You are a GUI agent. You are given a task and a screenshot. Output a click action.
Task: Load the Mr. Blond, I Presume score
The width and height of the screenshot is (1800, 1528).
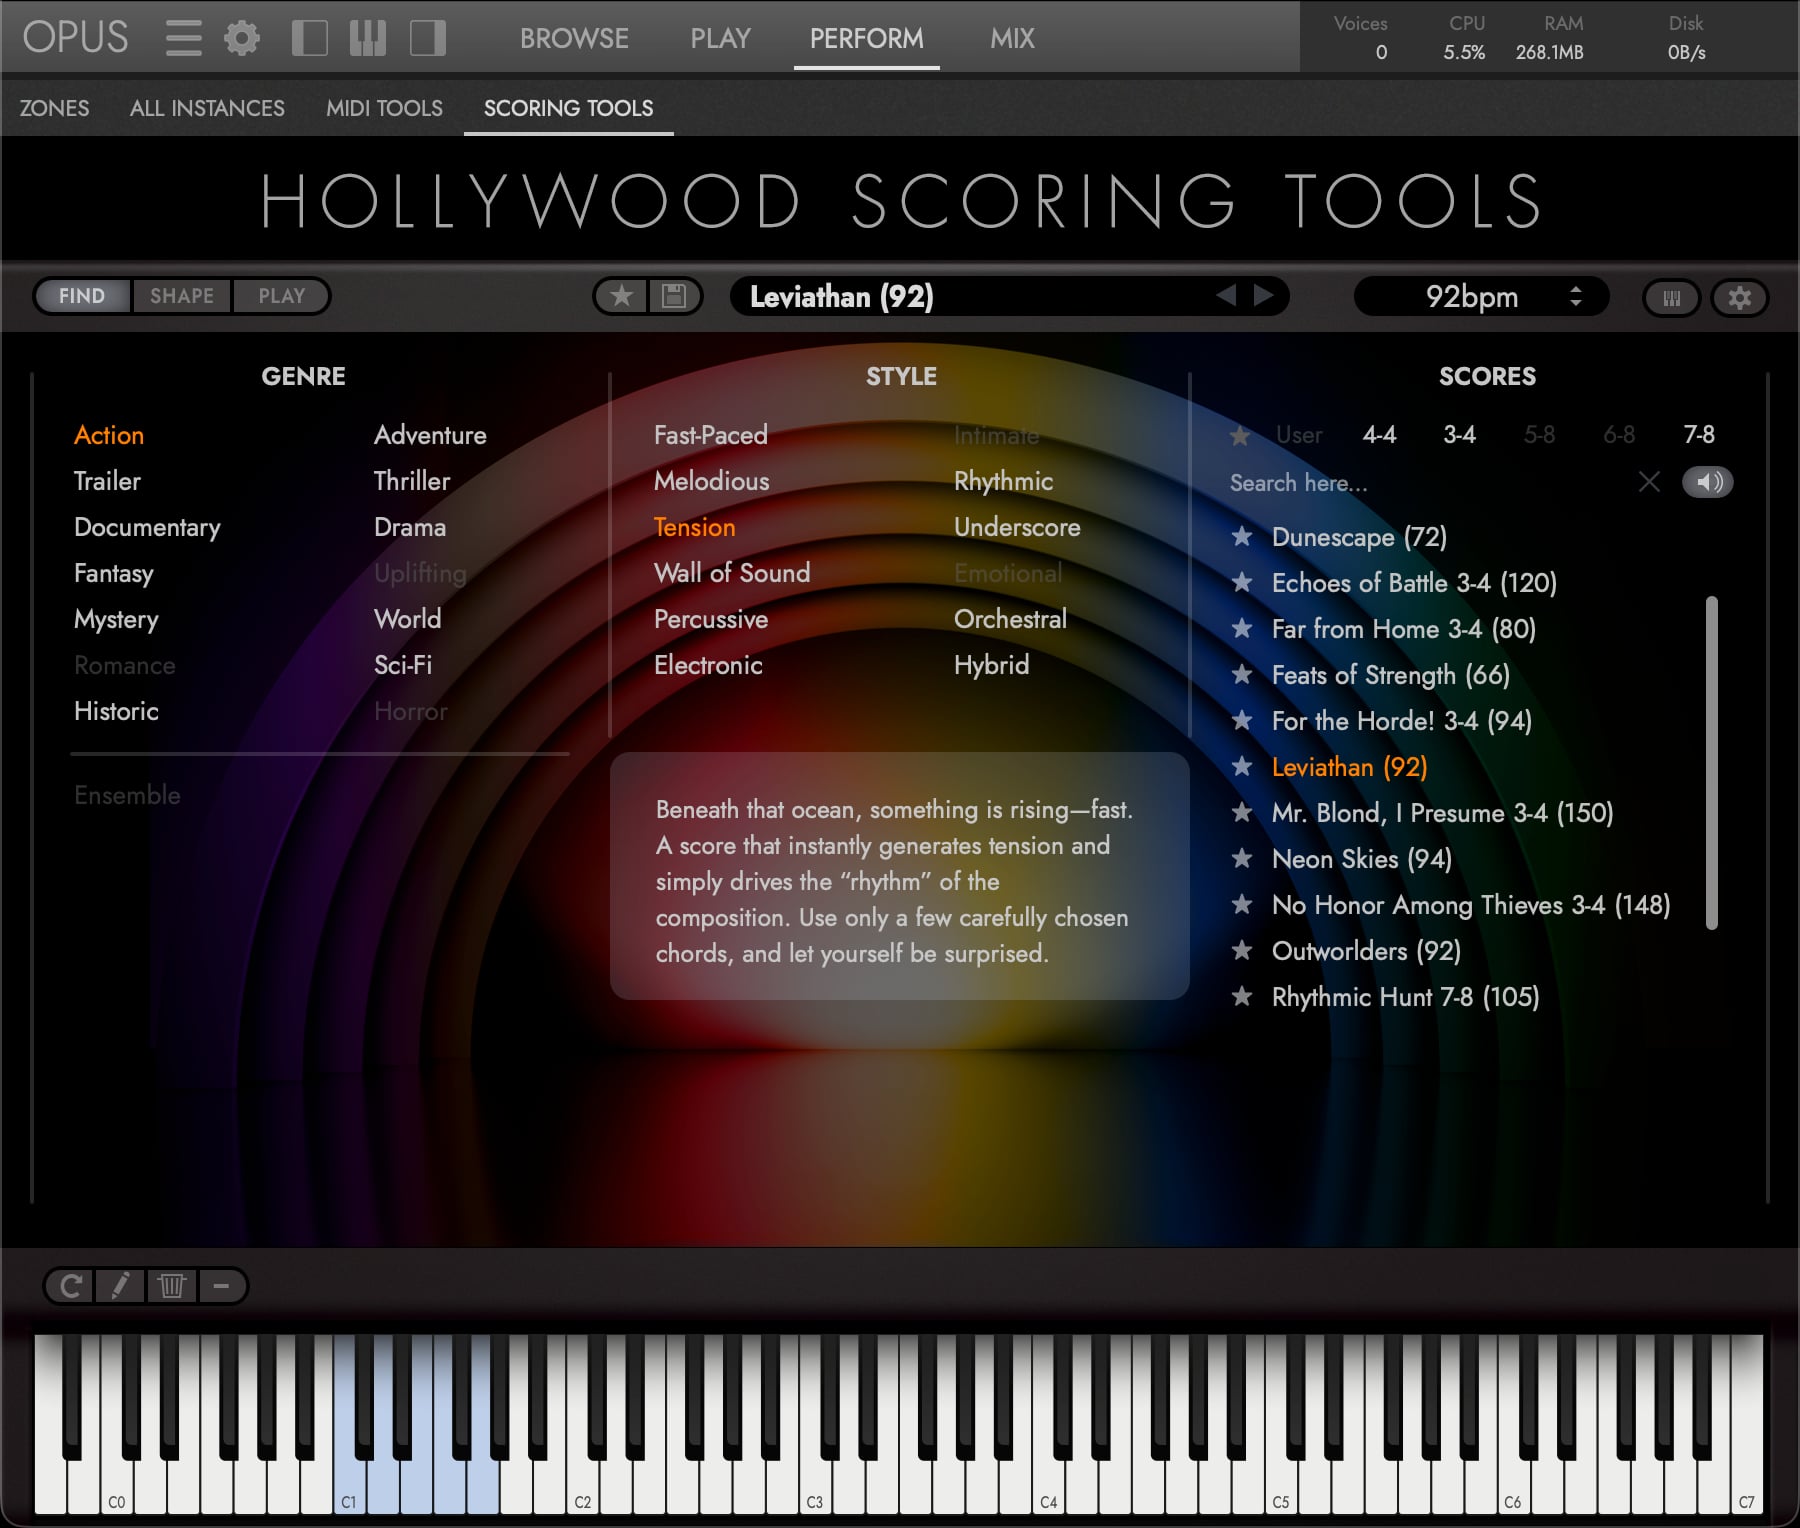[x=1442, y=813]
